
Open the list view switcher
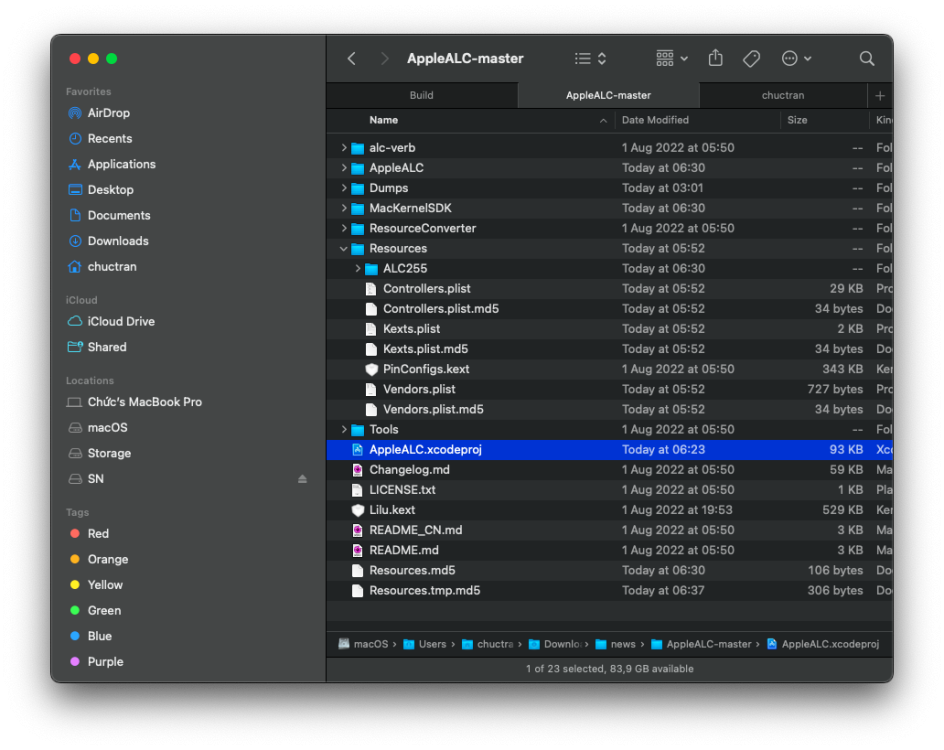(x=590, y=58)
